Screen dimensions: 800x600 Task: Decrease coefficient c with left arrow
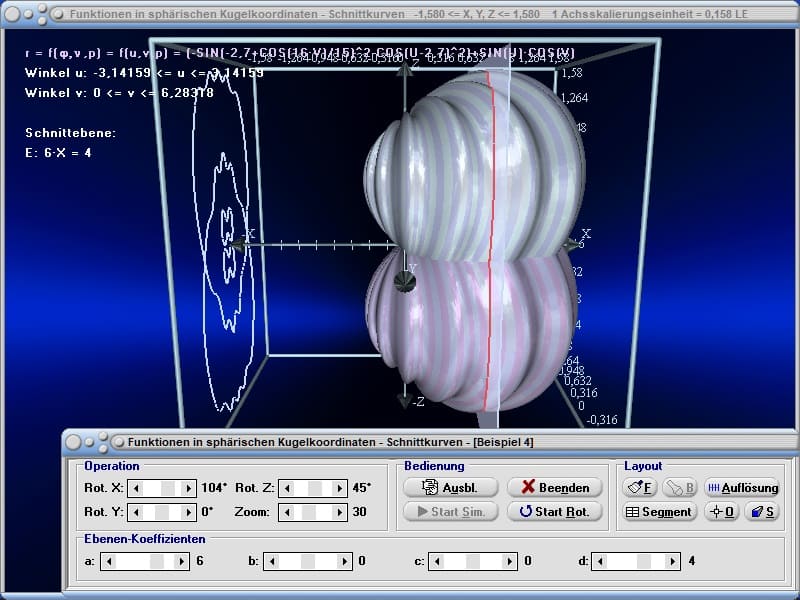point(437,562)
